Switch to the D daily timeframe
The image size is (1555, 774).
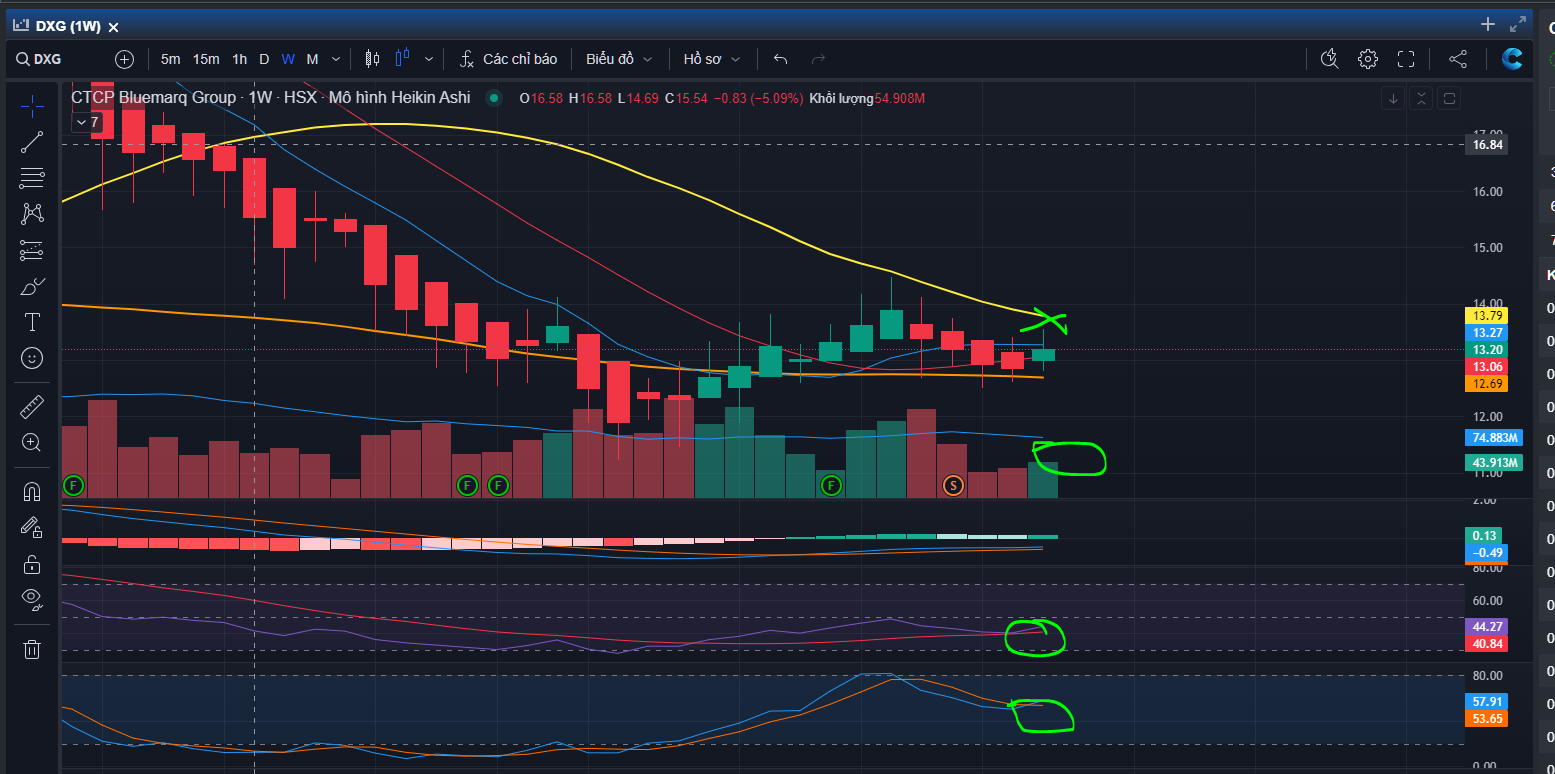point(264,59)
